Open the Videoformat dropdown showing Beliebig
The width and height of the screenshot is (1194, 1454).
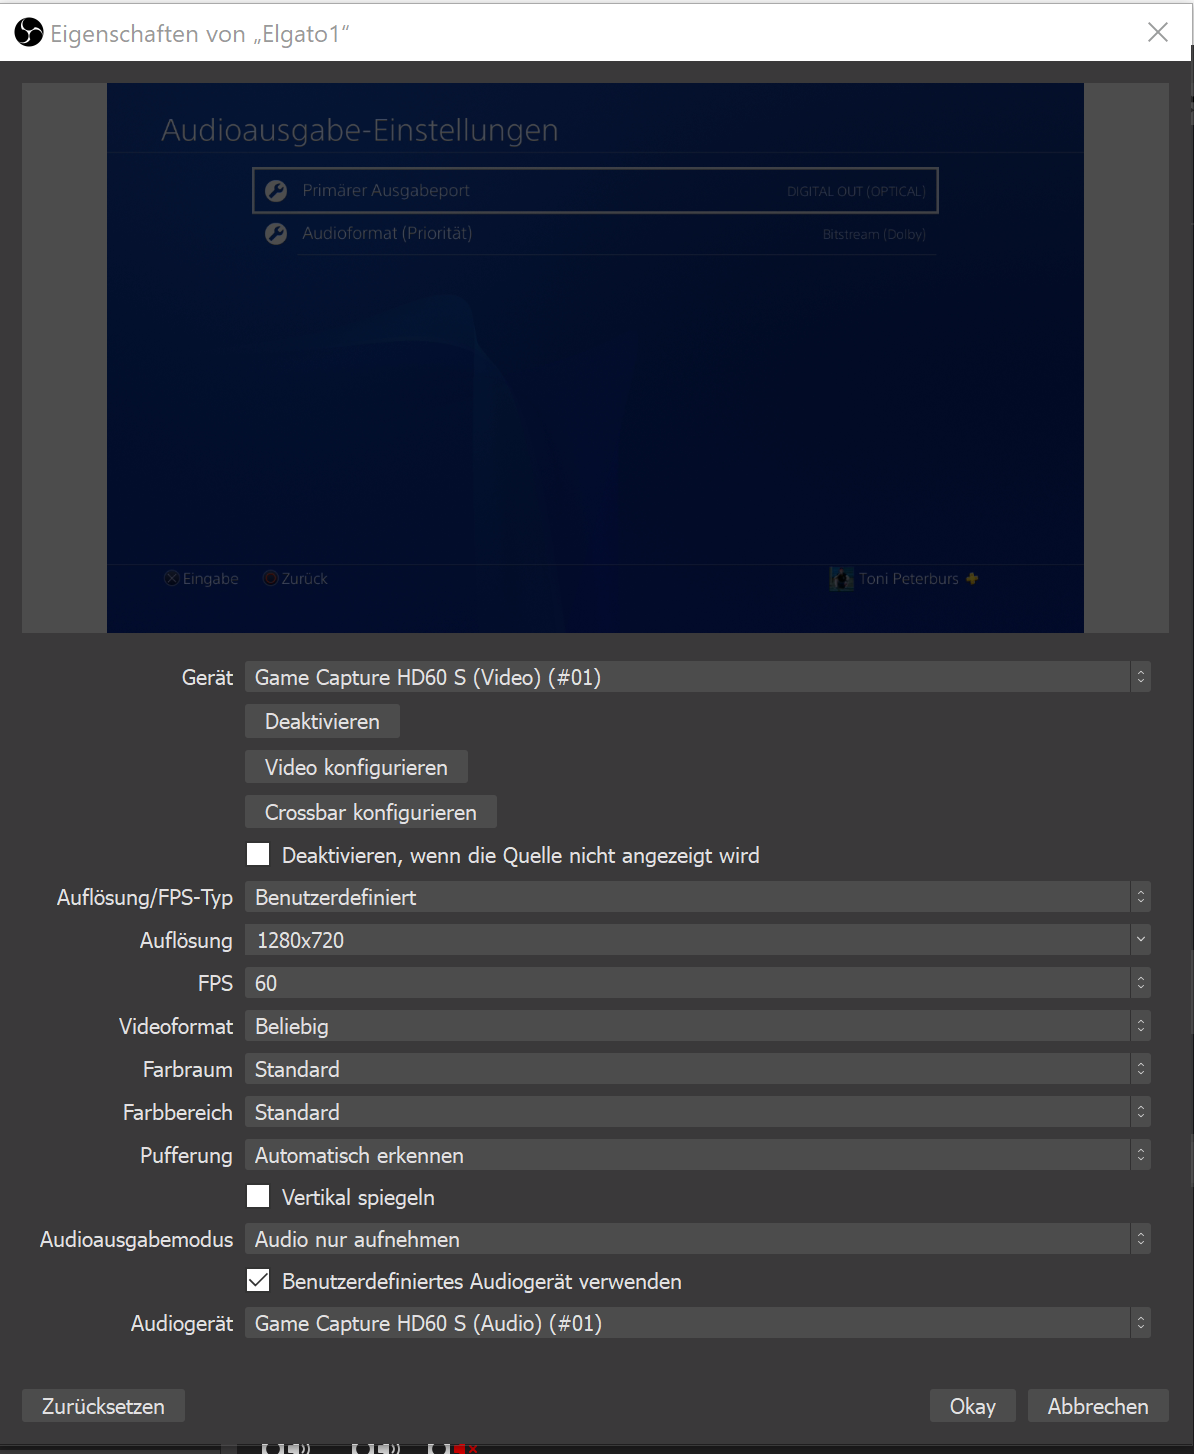click(x=697, y=1026)
